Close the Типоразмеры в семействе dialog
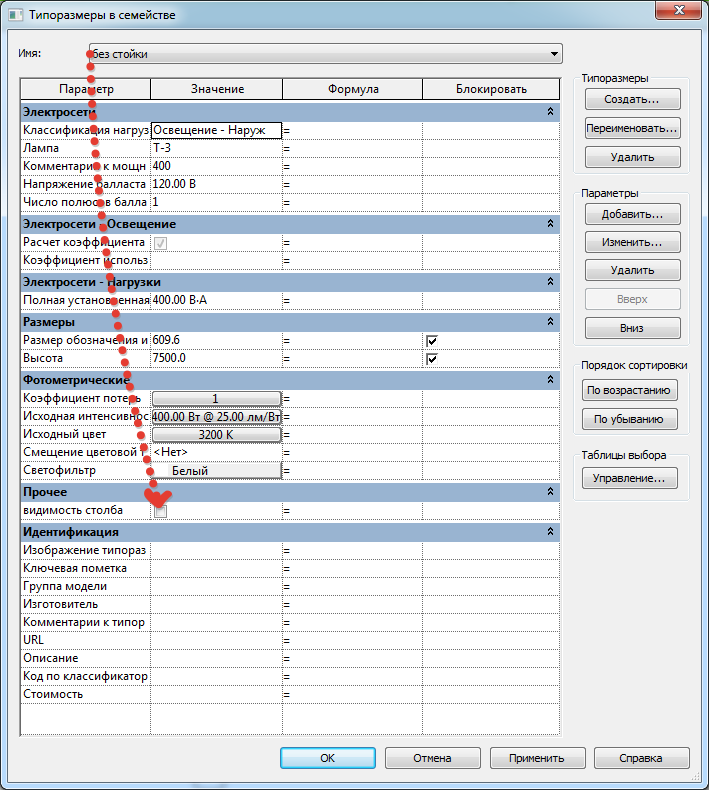This screenshot has height=790, width=709. pos(678,11)
